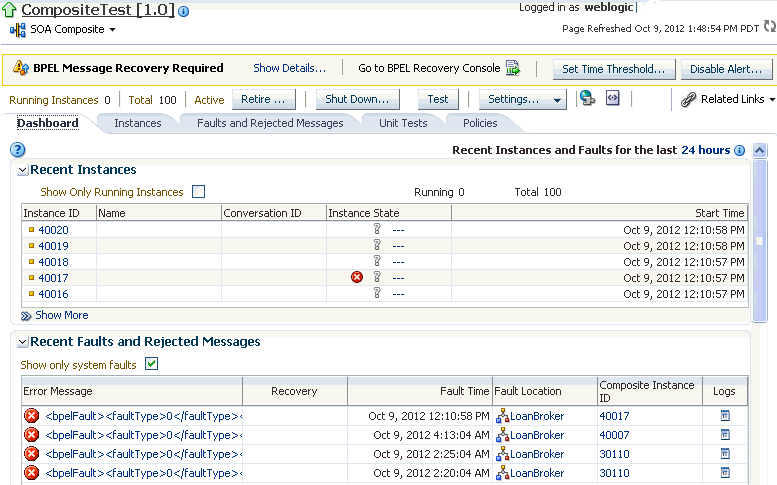This screenshot has width=777, height=485.
Task: Open bpelFault message dated 12:10:58 PM
Action: click(144, 416)
